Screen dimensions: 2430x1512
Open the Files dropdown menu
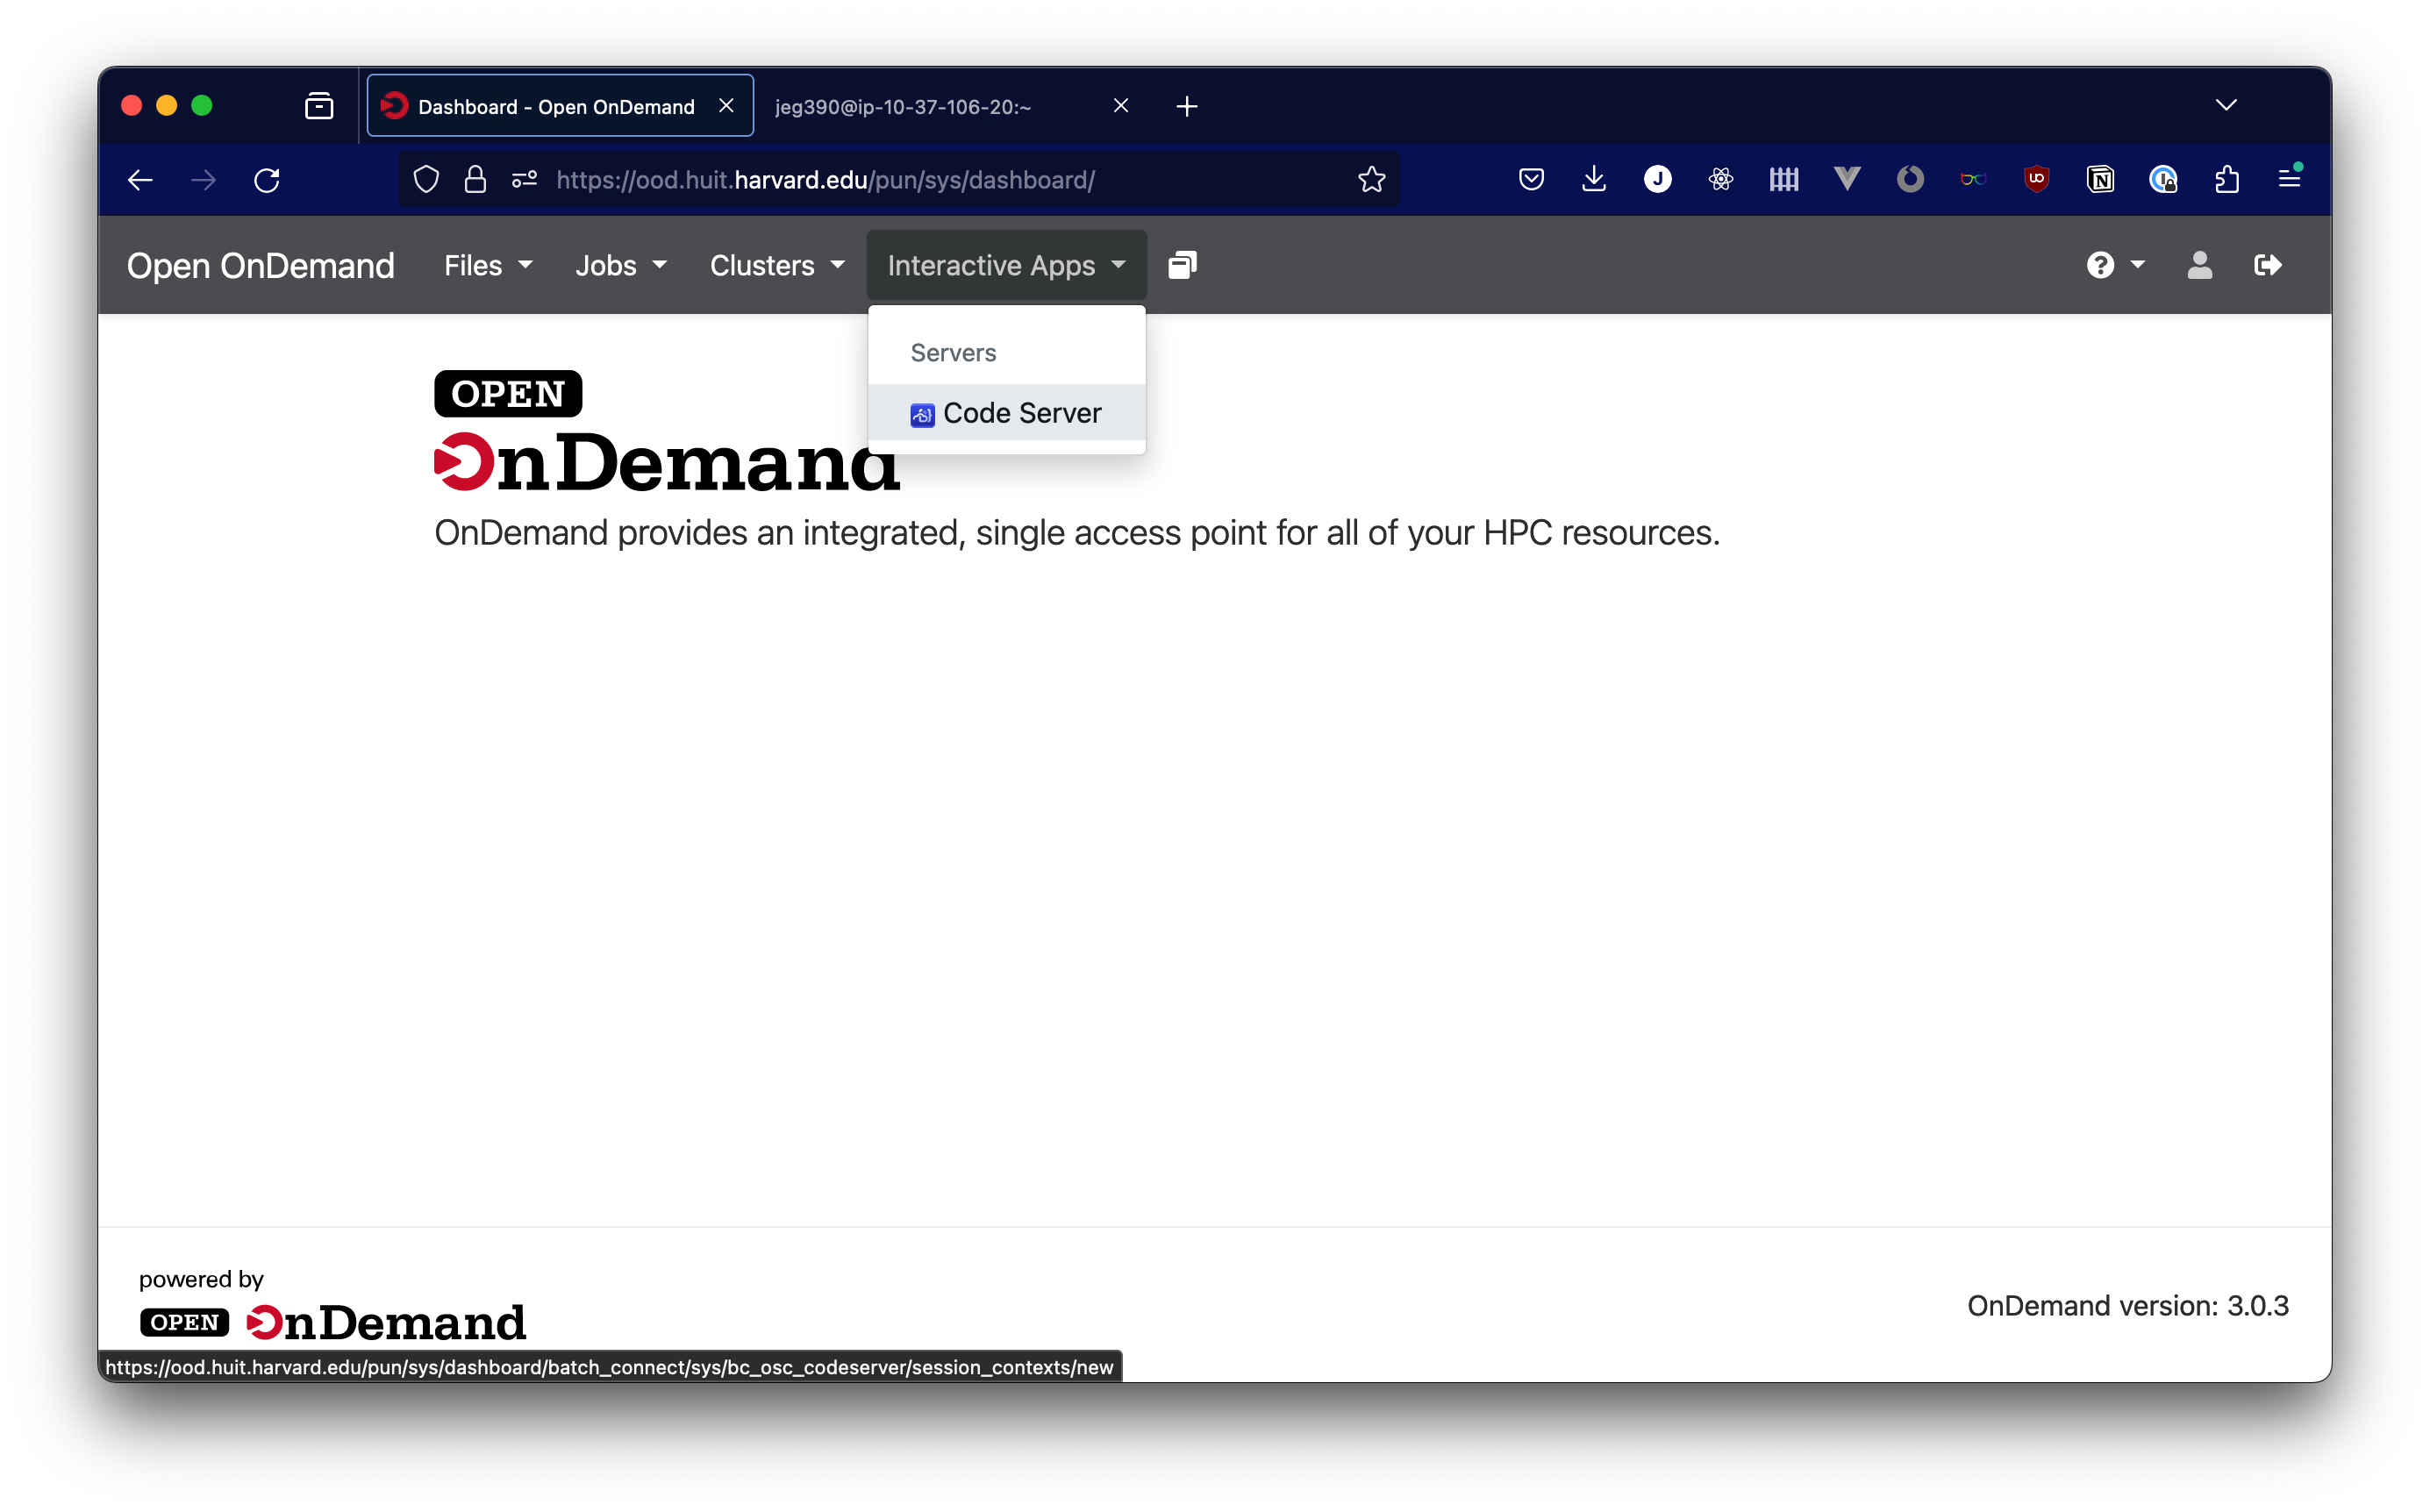point(486,265)
